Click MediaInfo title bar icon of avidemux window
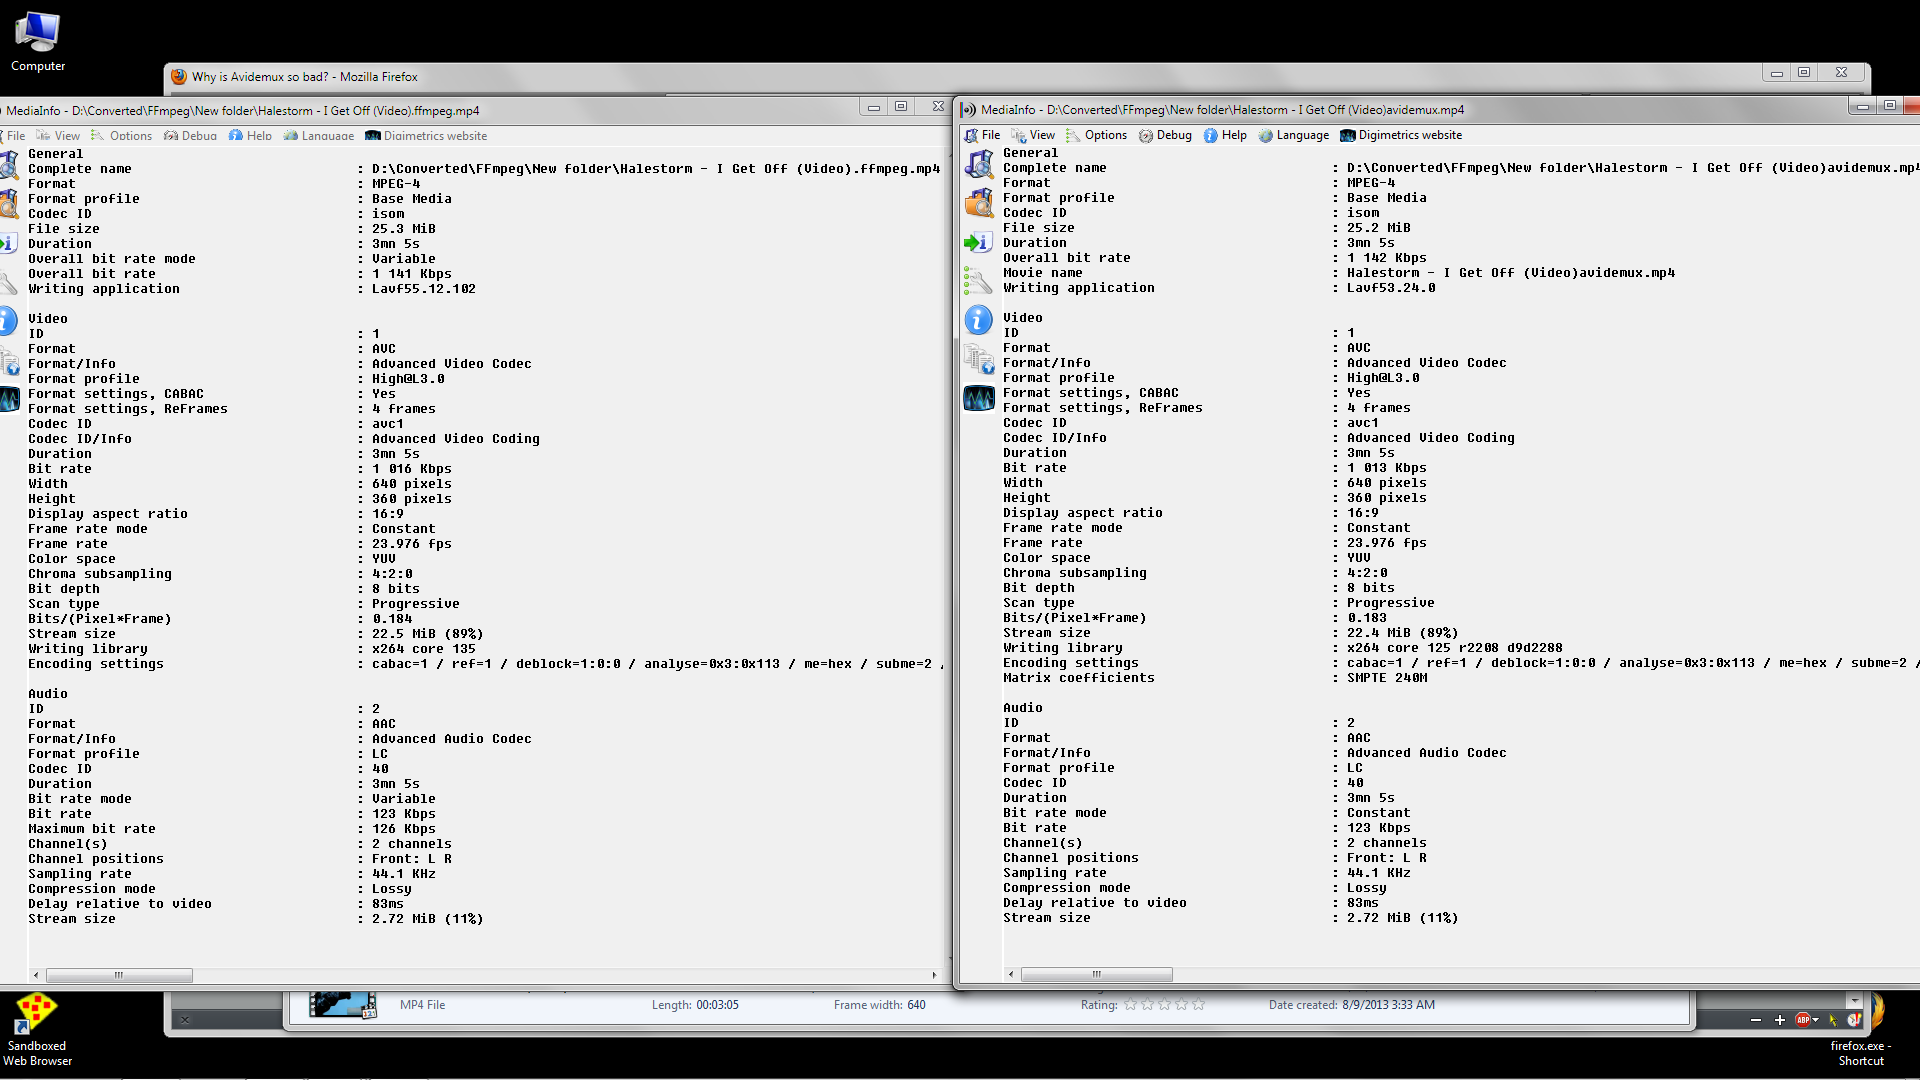Screen dimensions: 1920x1080 point(968,110)
